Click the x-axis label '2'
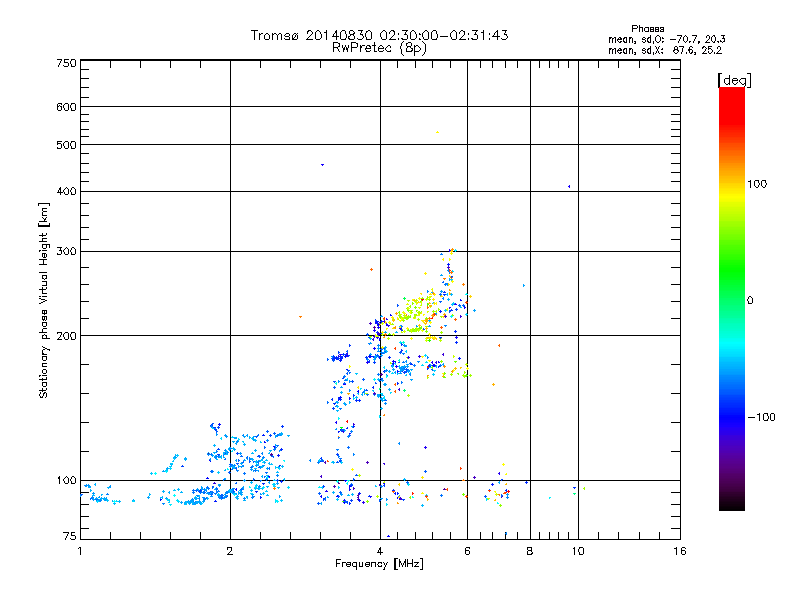 pos(230,551)
